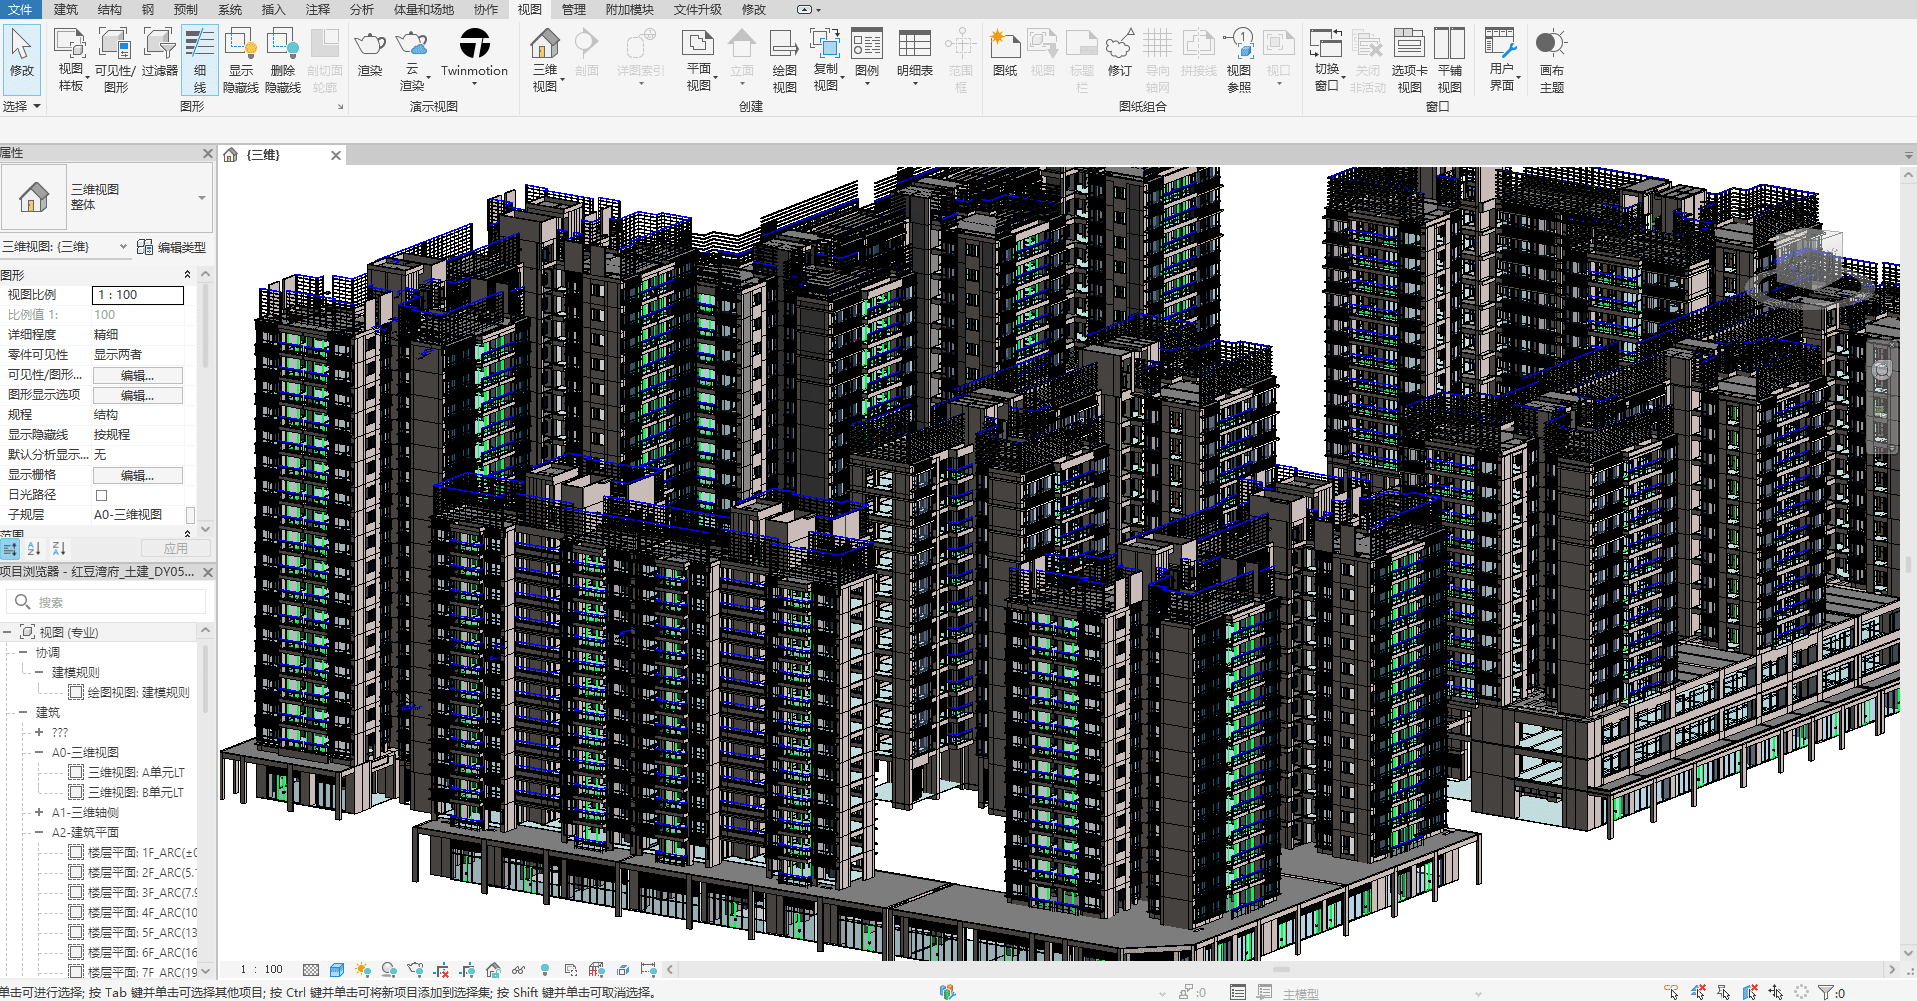The height and width of the screenshot is (1001, 1917).
Task: Click the 平铺视图 tile views icon
Action: 1449,60
